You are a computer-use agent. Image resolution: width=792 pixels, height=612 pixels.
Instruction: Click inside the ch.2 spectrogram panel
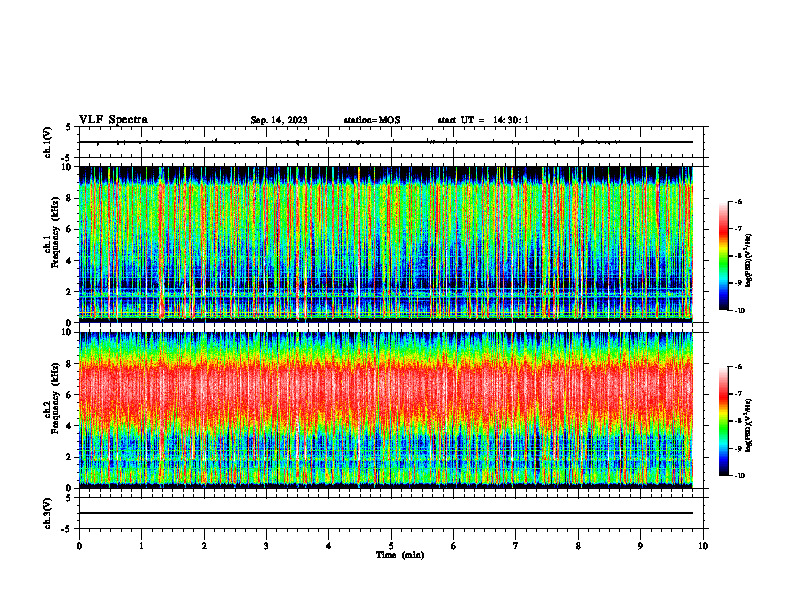386,410
